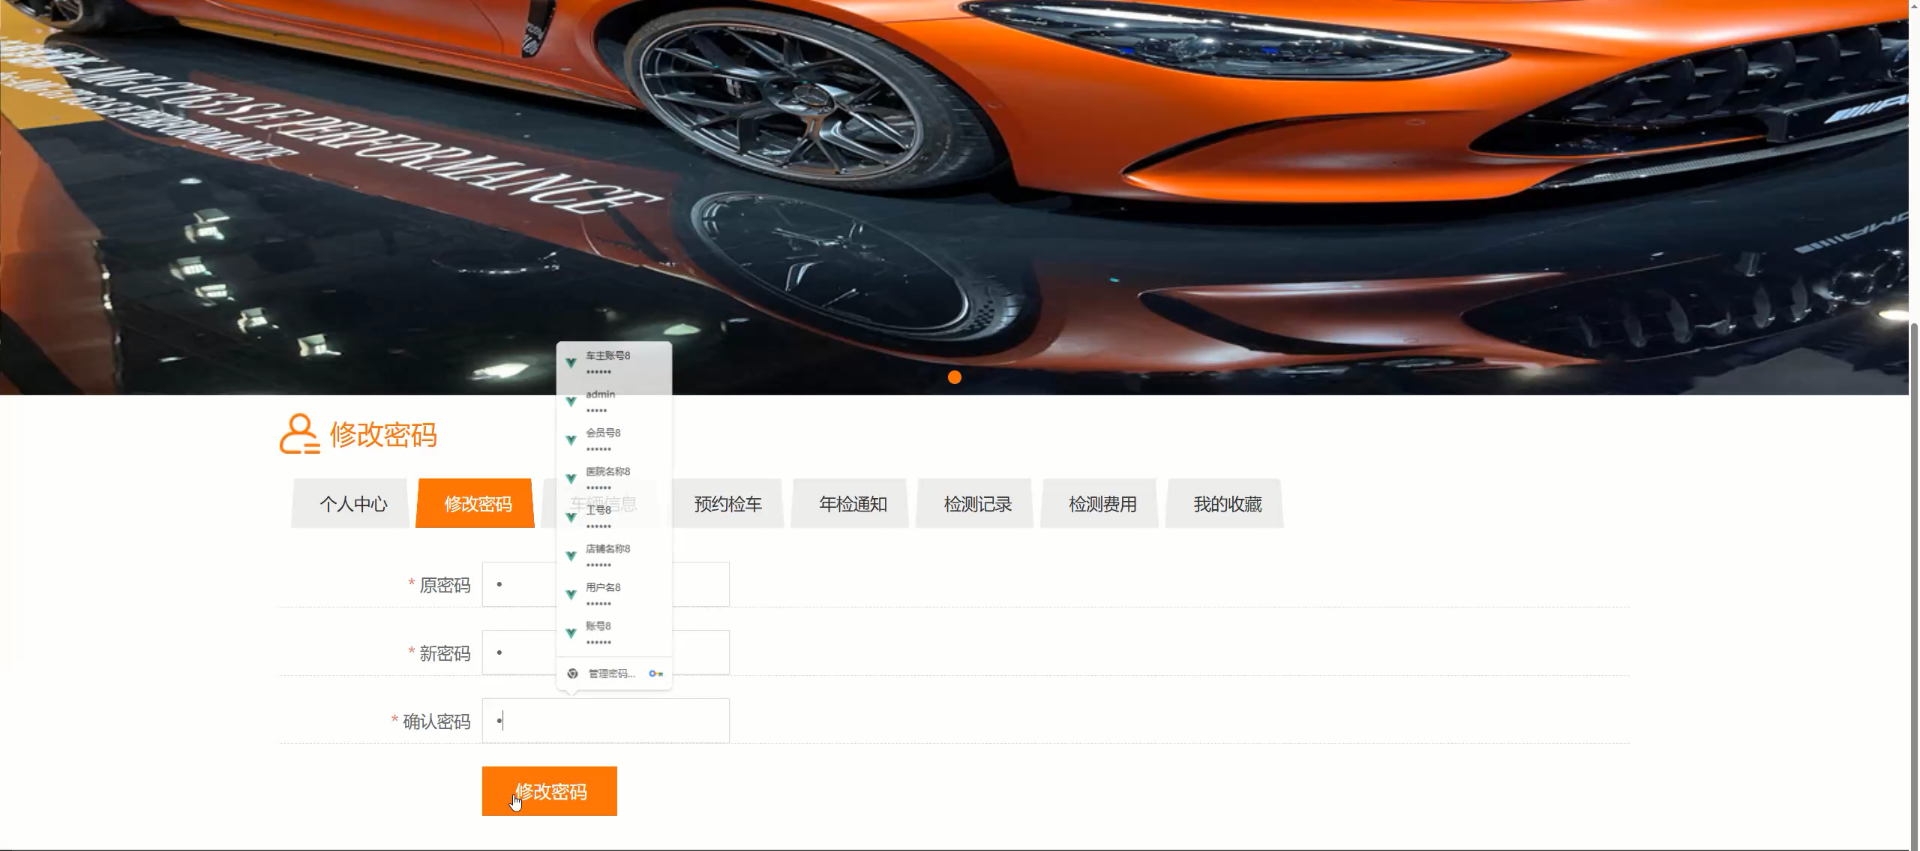Select saved password entry 用户名8
Viewport: 1920px width, 851px height.
[614, 594]
